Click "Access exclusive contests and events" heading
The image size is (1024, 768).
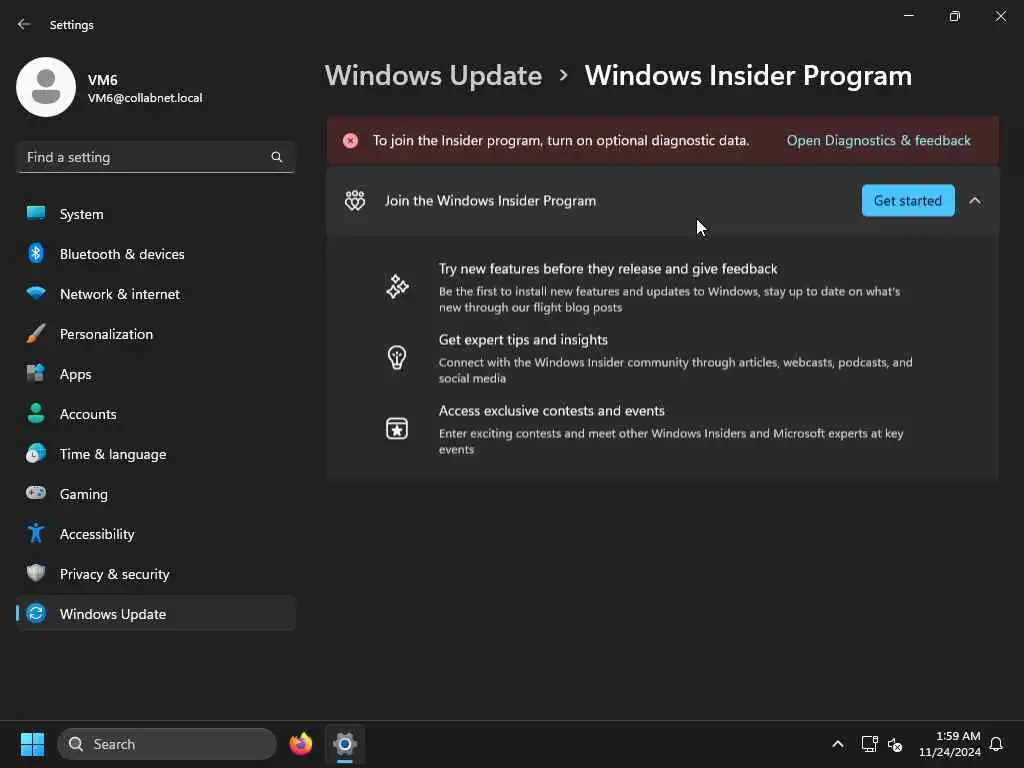coord(552,411)
